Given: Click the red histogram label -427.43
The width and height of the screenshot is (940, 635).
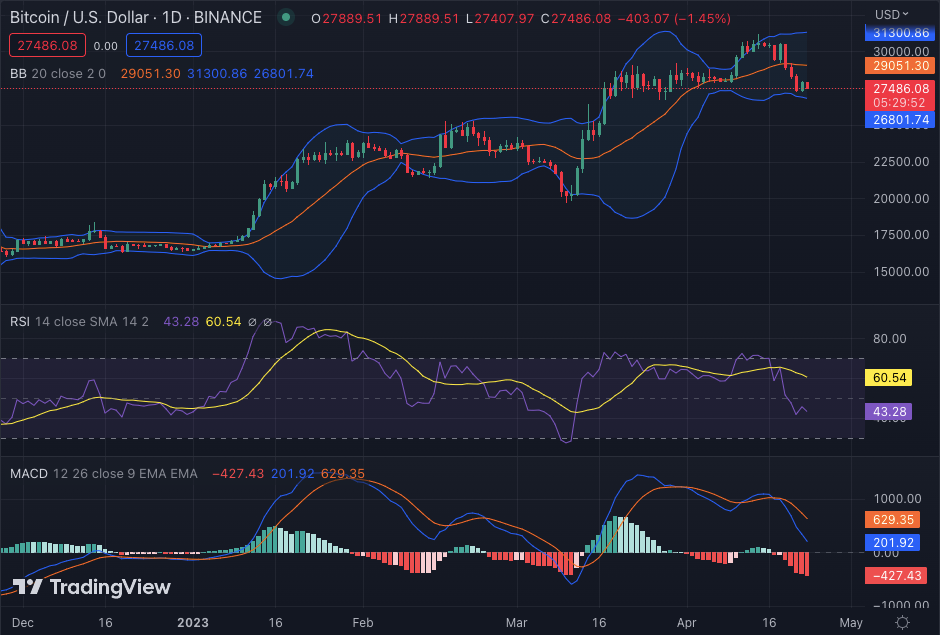Looking at the screenshot, I should click(896, 576).
